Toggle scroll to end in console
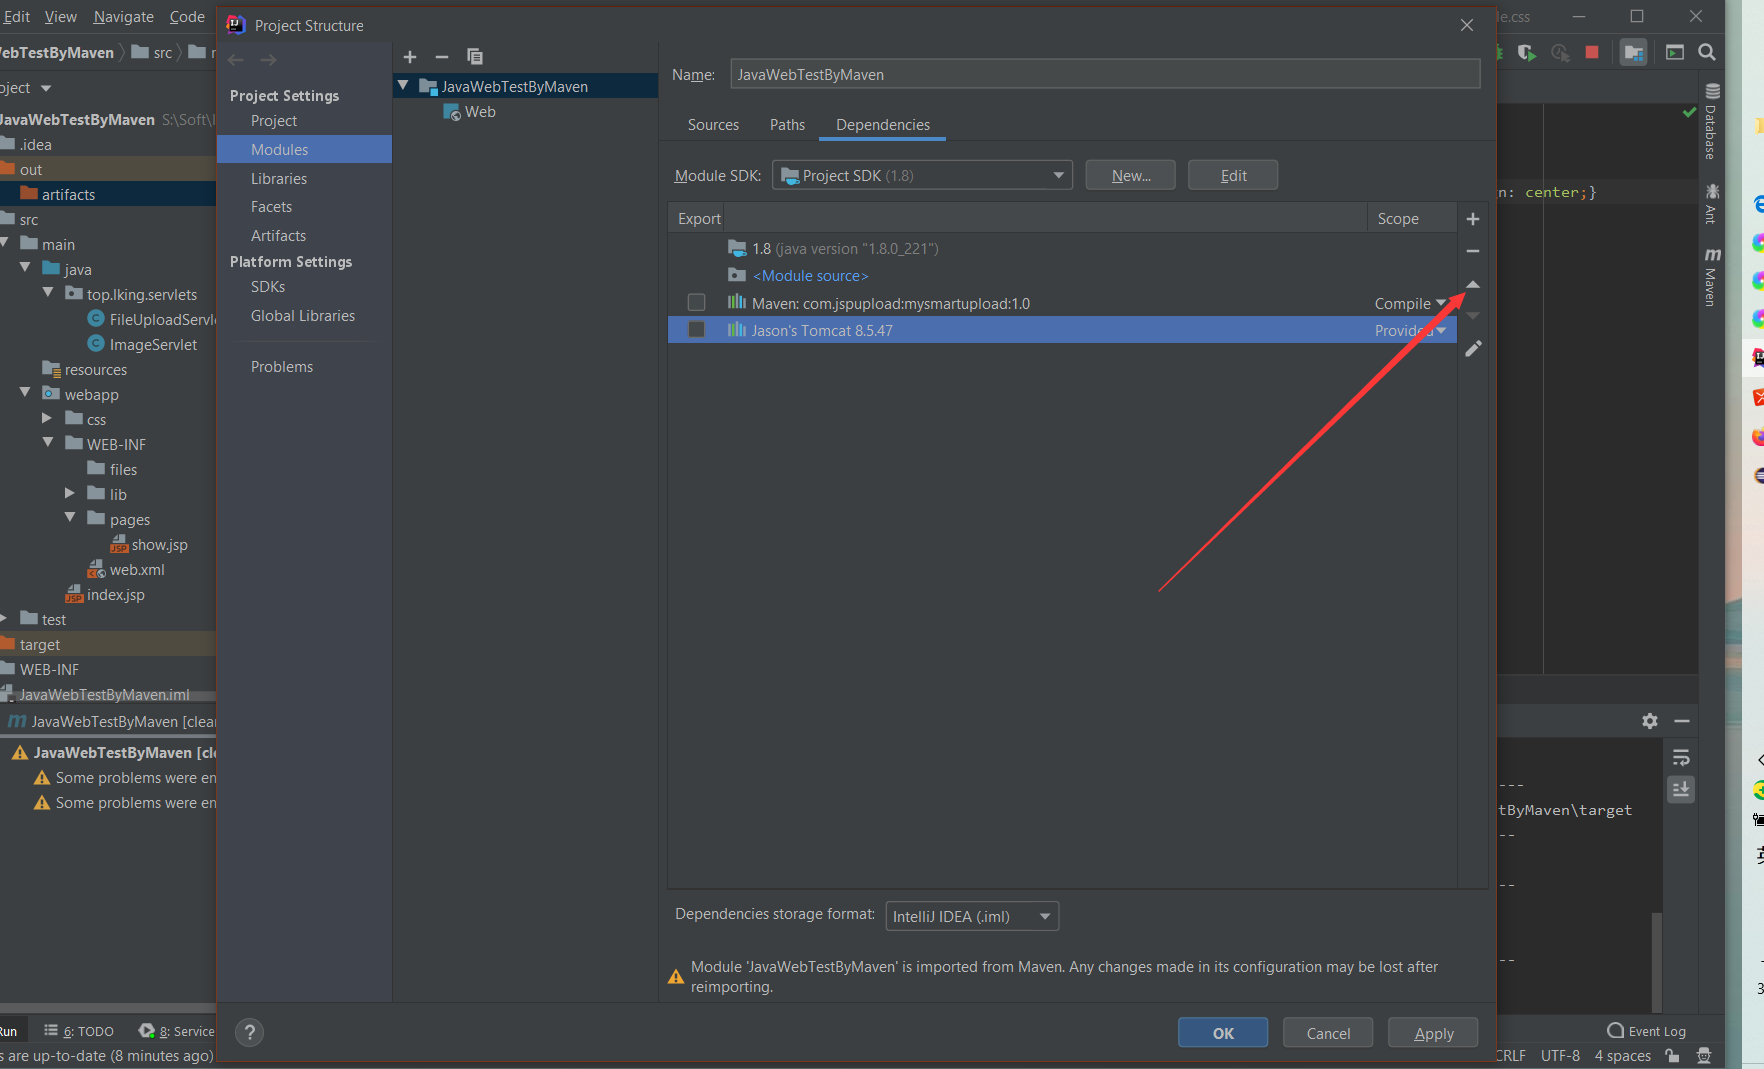The image size is (1764, 1069). [1681, 789]
